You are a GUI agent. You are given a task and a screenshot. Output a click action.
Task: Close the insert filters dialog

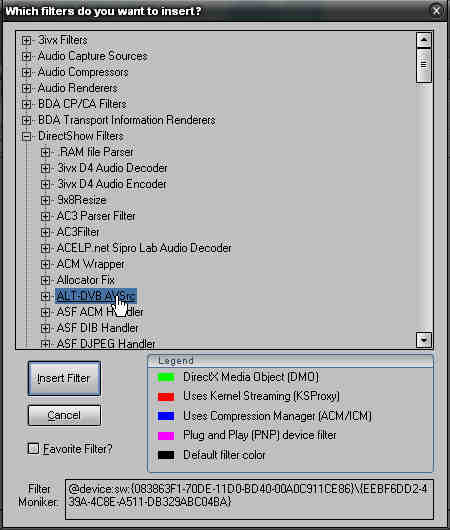point(436,11)
